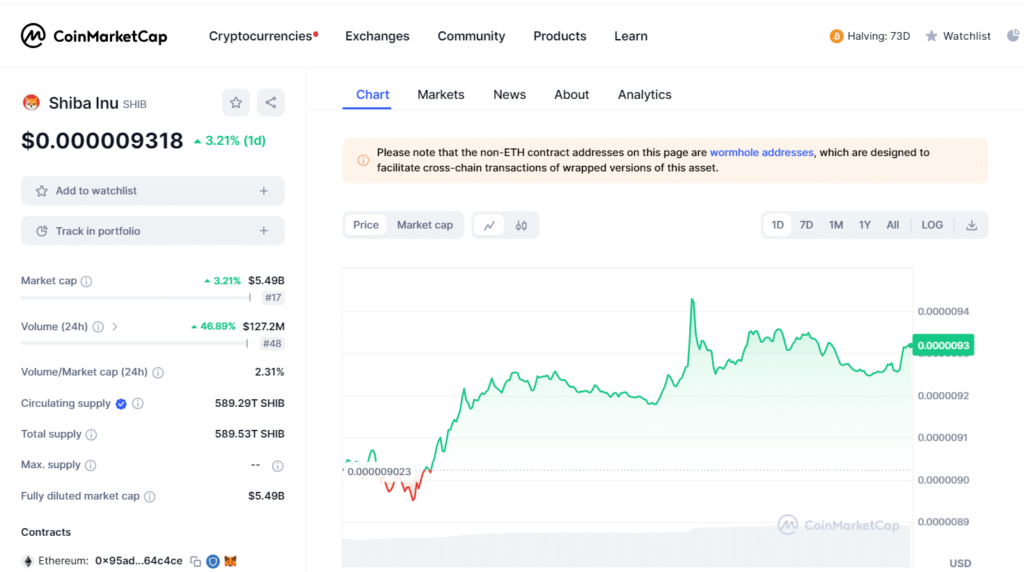Click the Market cap info icon
1024x572 pixels.
(86, 282)
